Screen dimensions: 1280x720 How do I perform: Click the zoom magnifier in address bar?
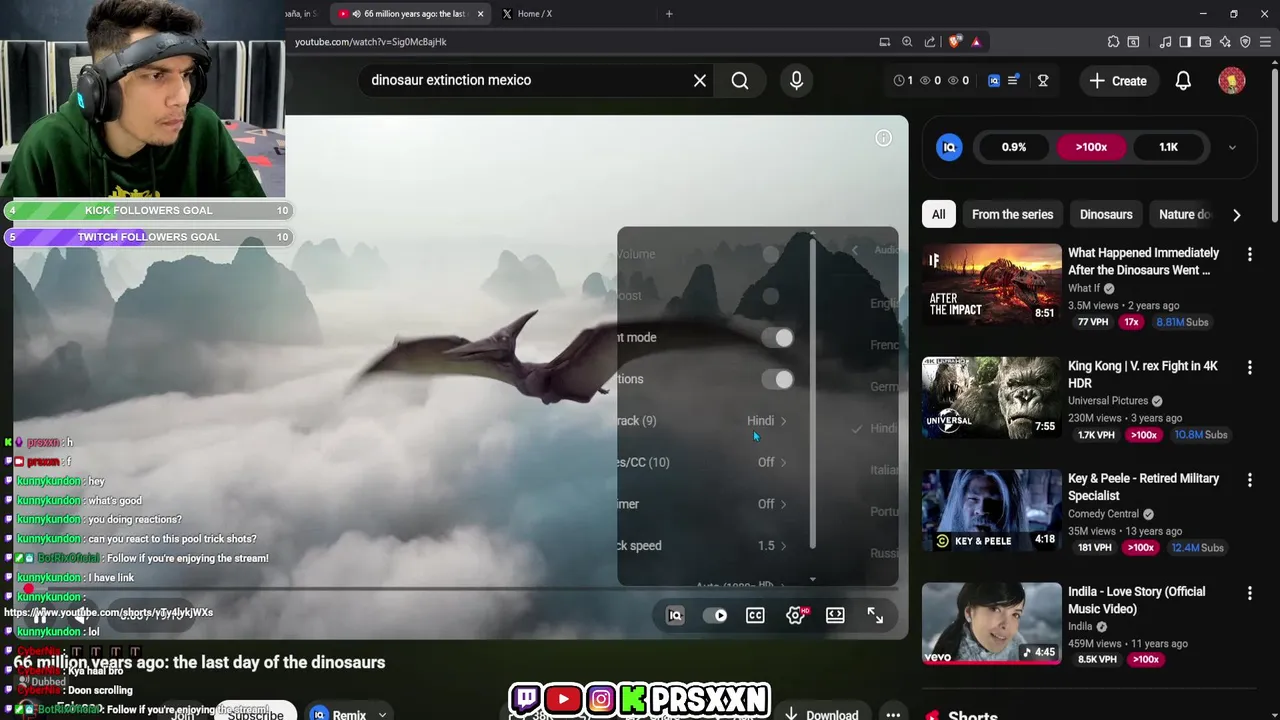[907, 42]
